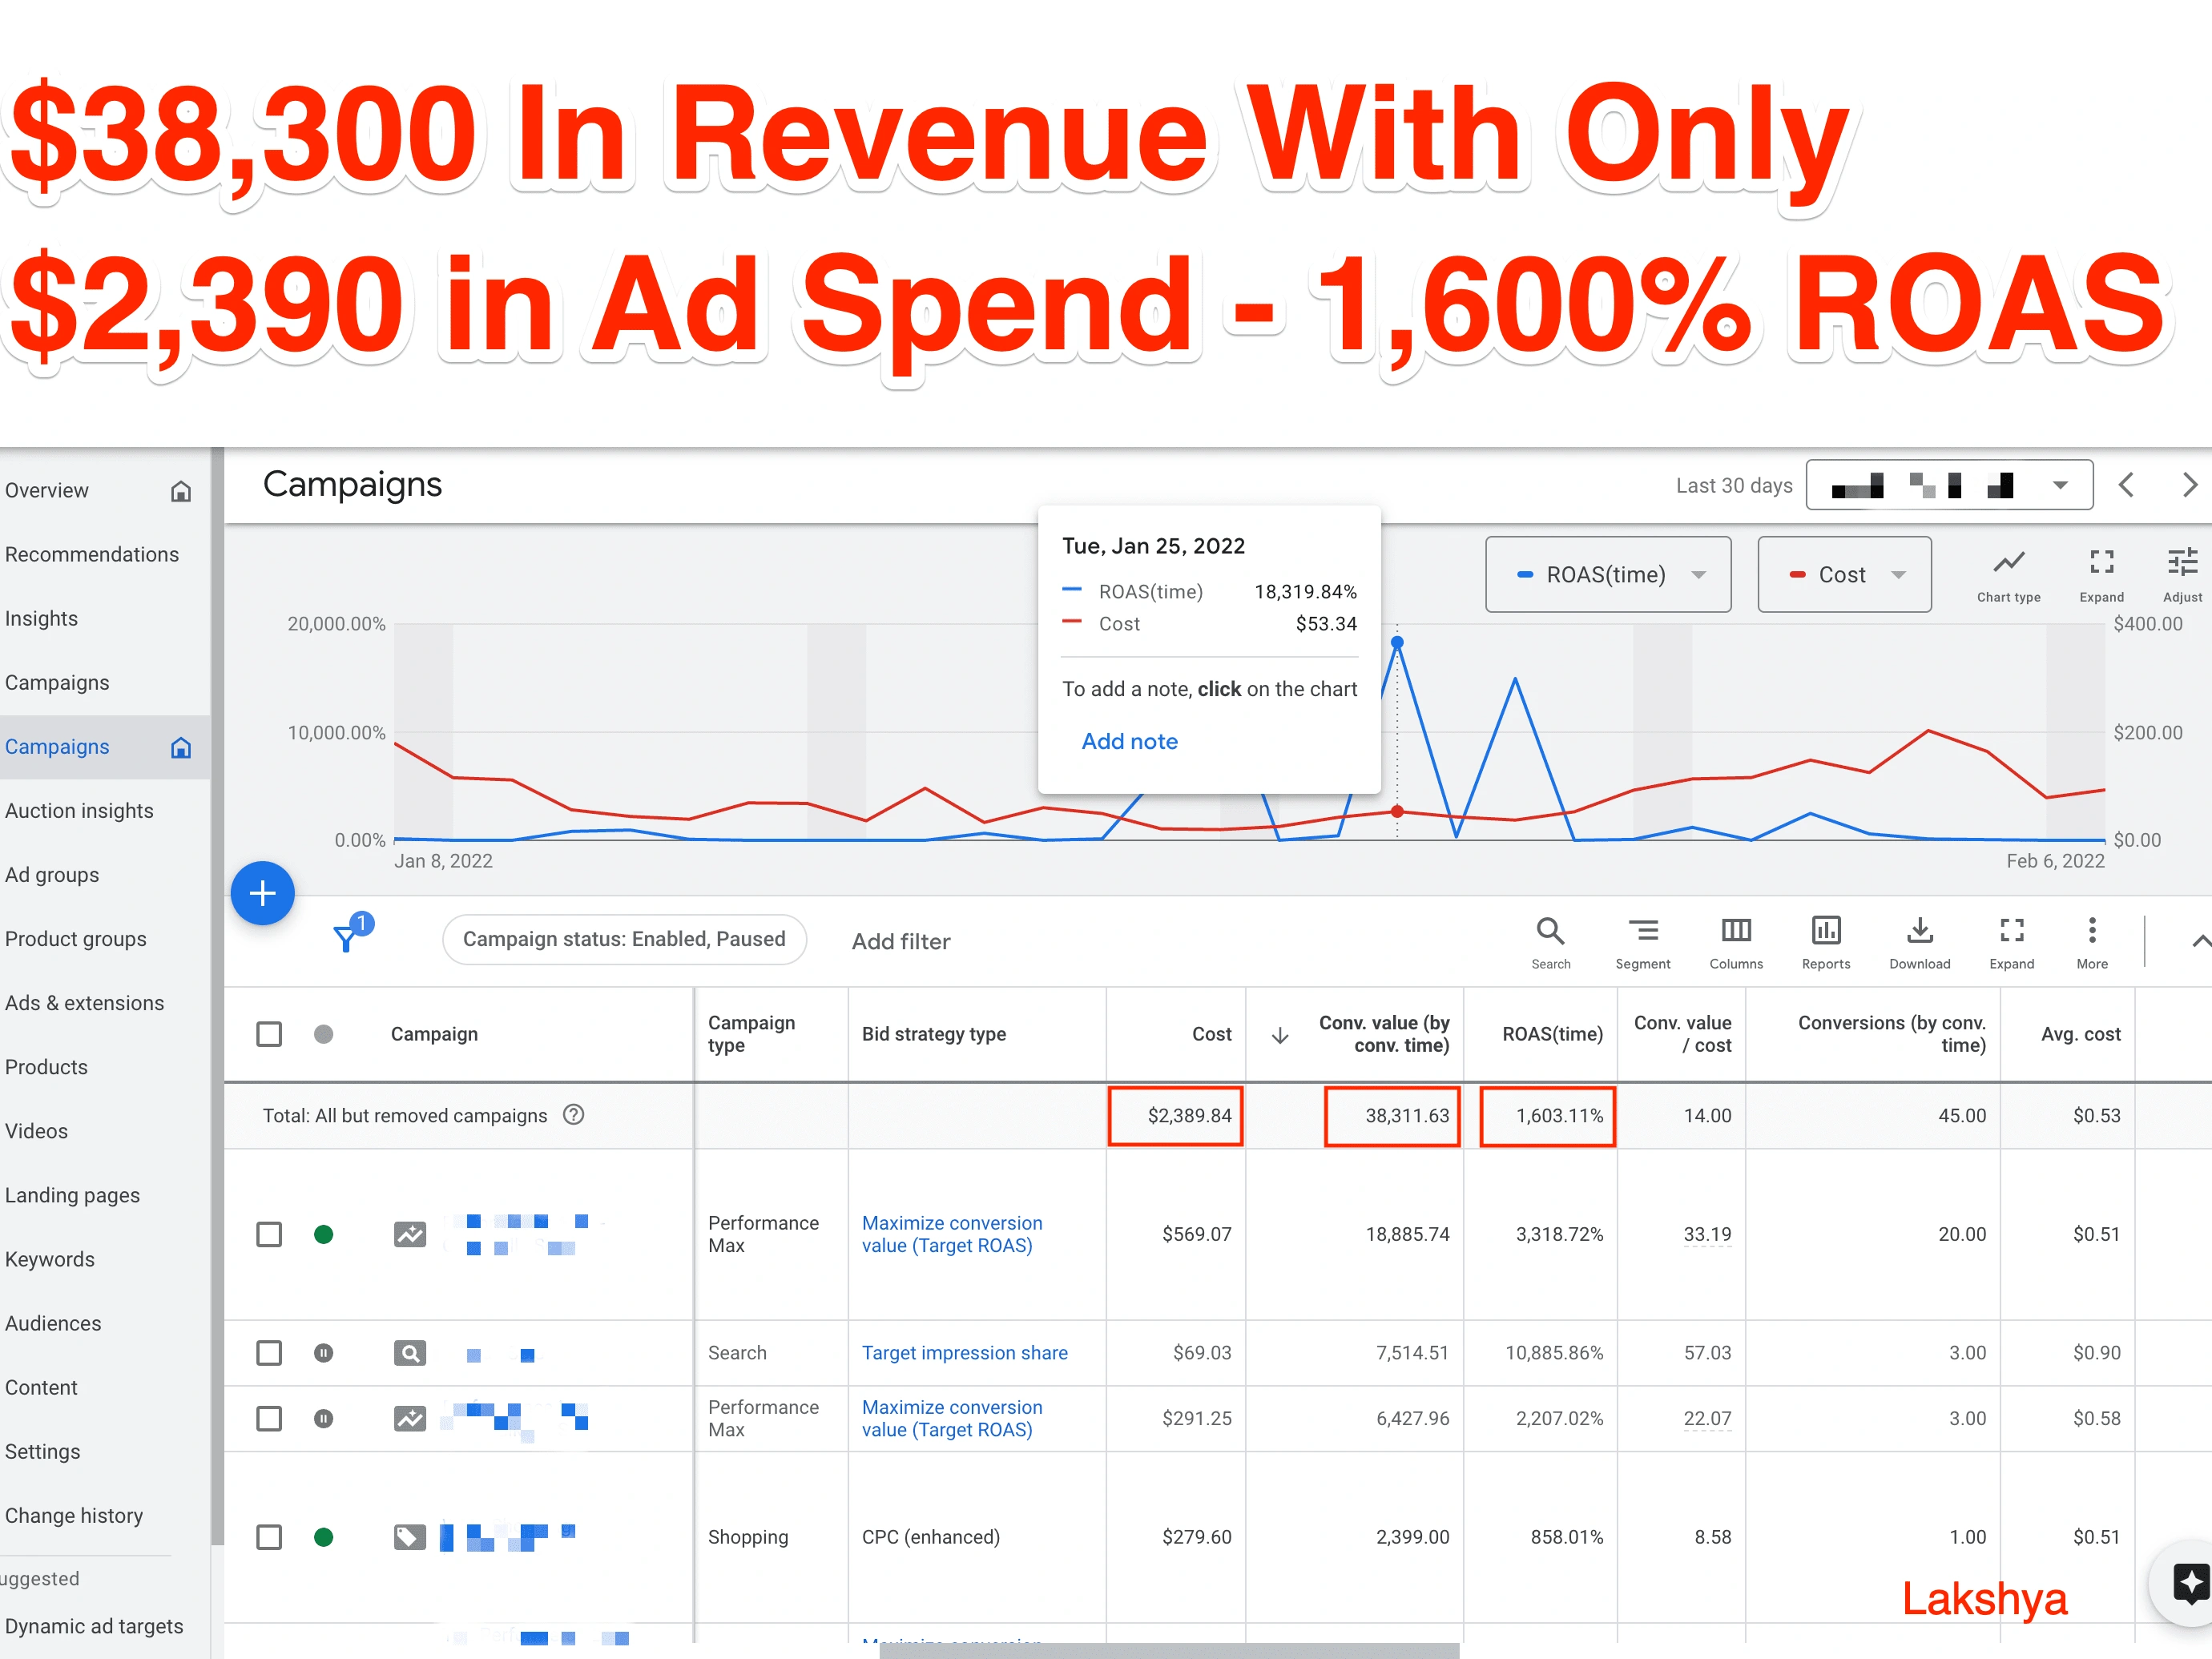Open the Cost metric dropdown
Viewport: 2212px width, 1659px height.
click(1844, 574)
